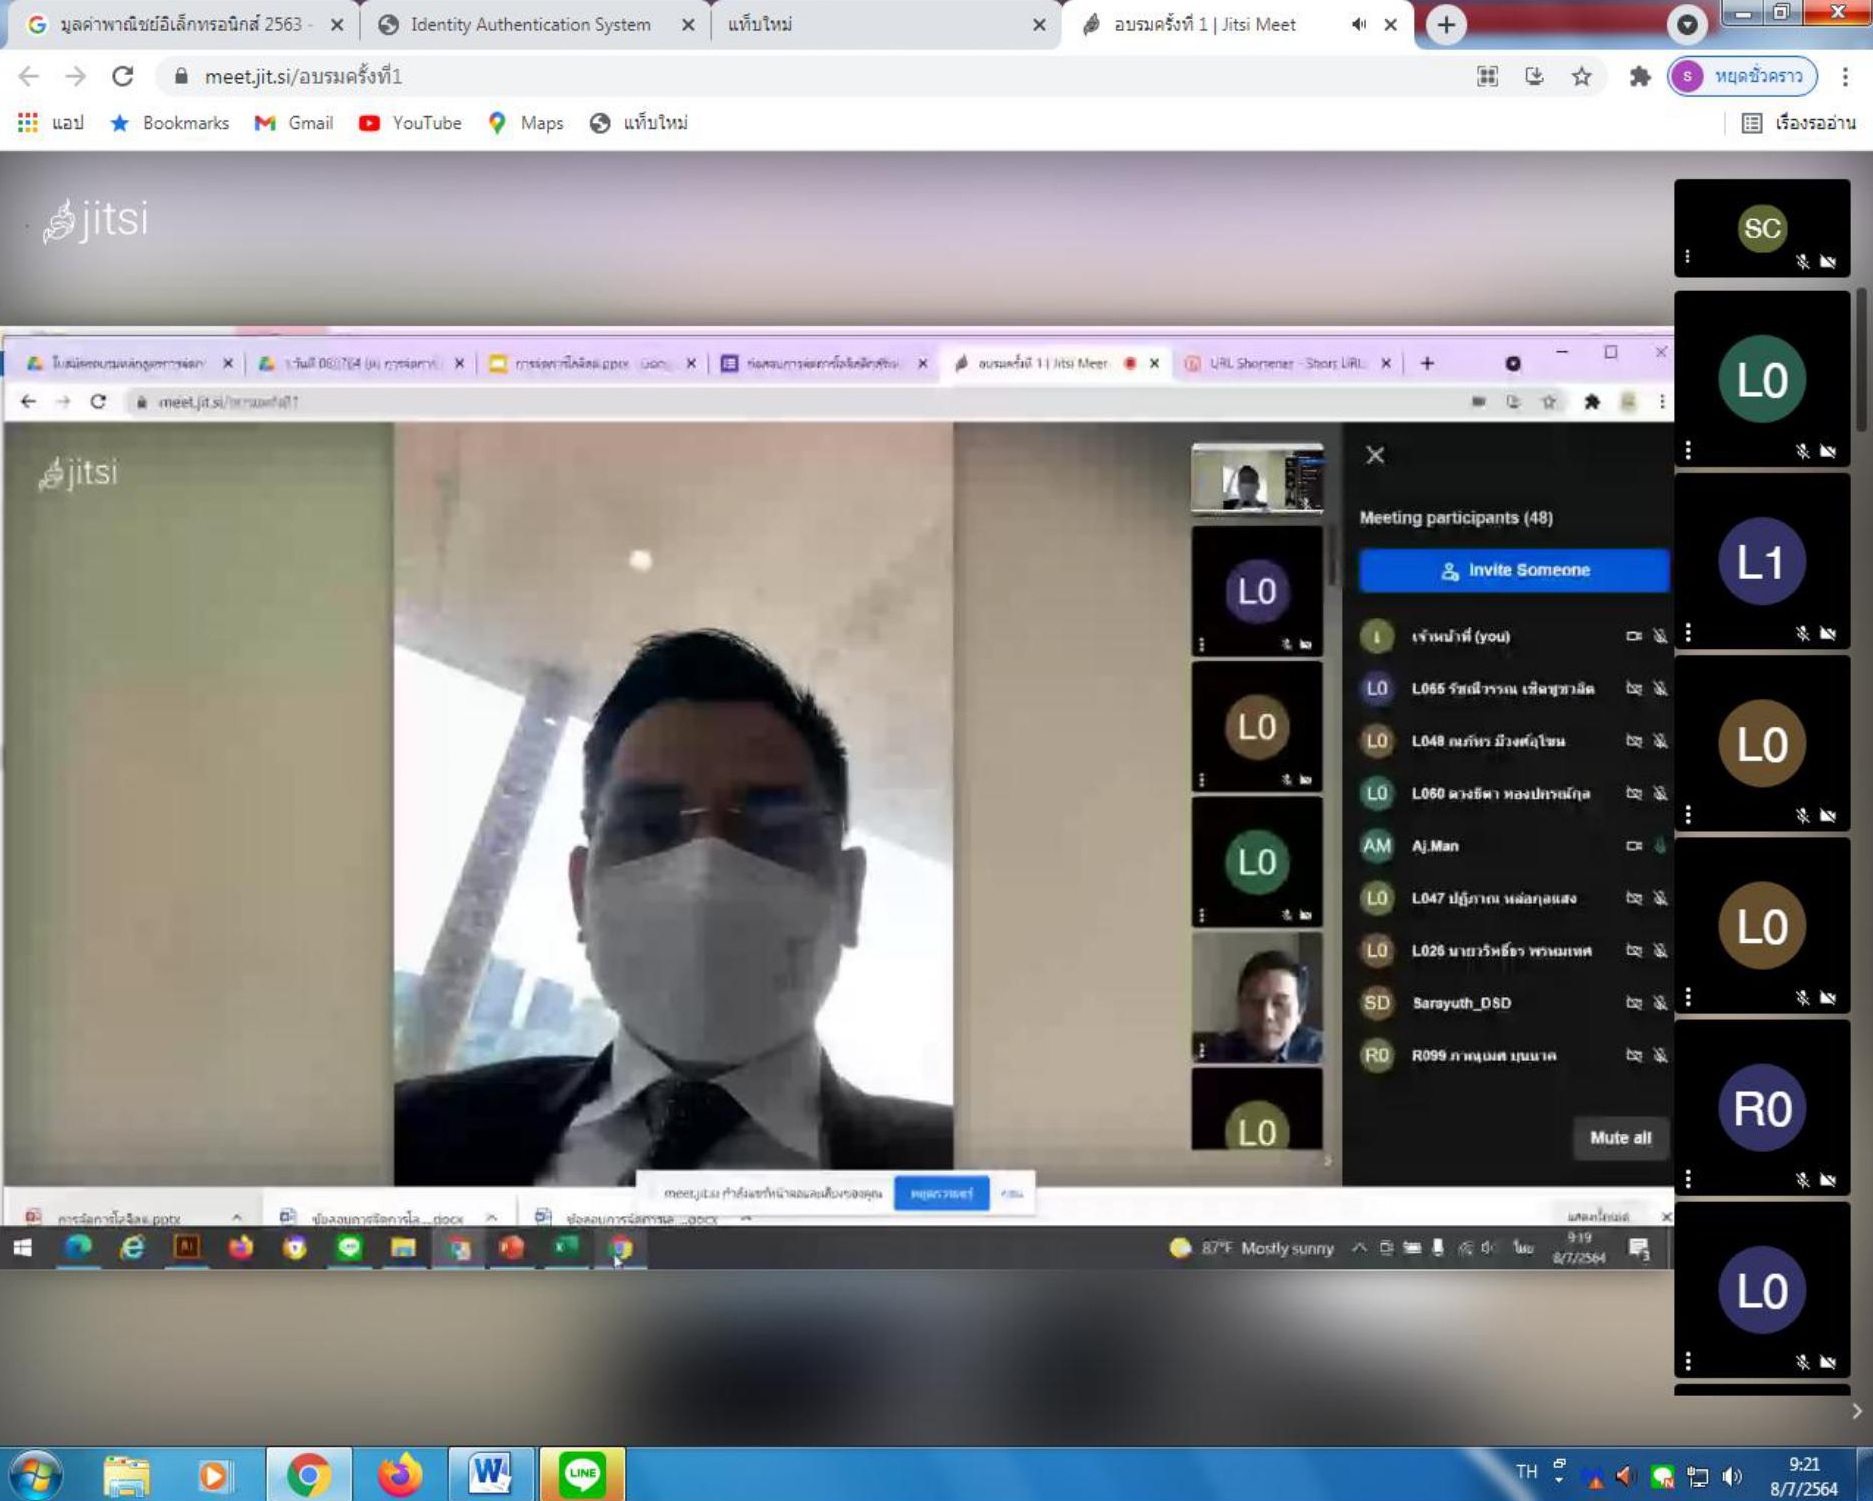Viewport: 1873px width, 1501px height.
Task: Launch LINE from the Windows taskbar
Action: [582, 1474]
